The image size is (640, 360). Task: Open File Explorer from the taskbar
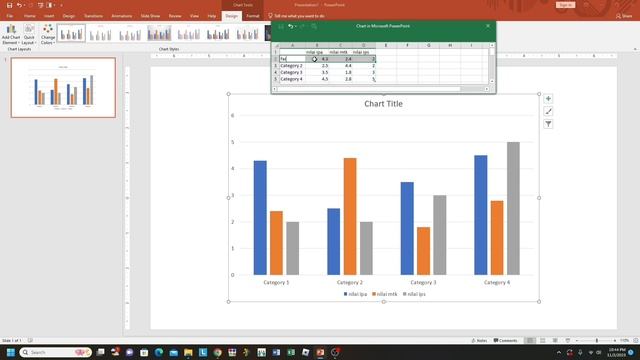point(188,352)
